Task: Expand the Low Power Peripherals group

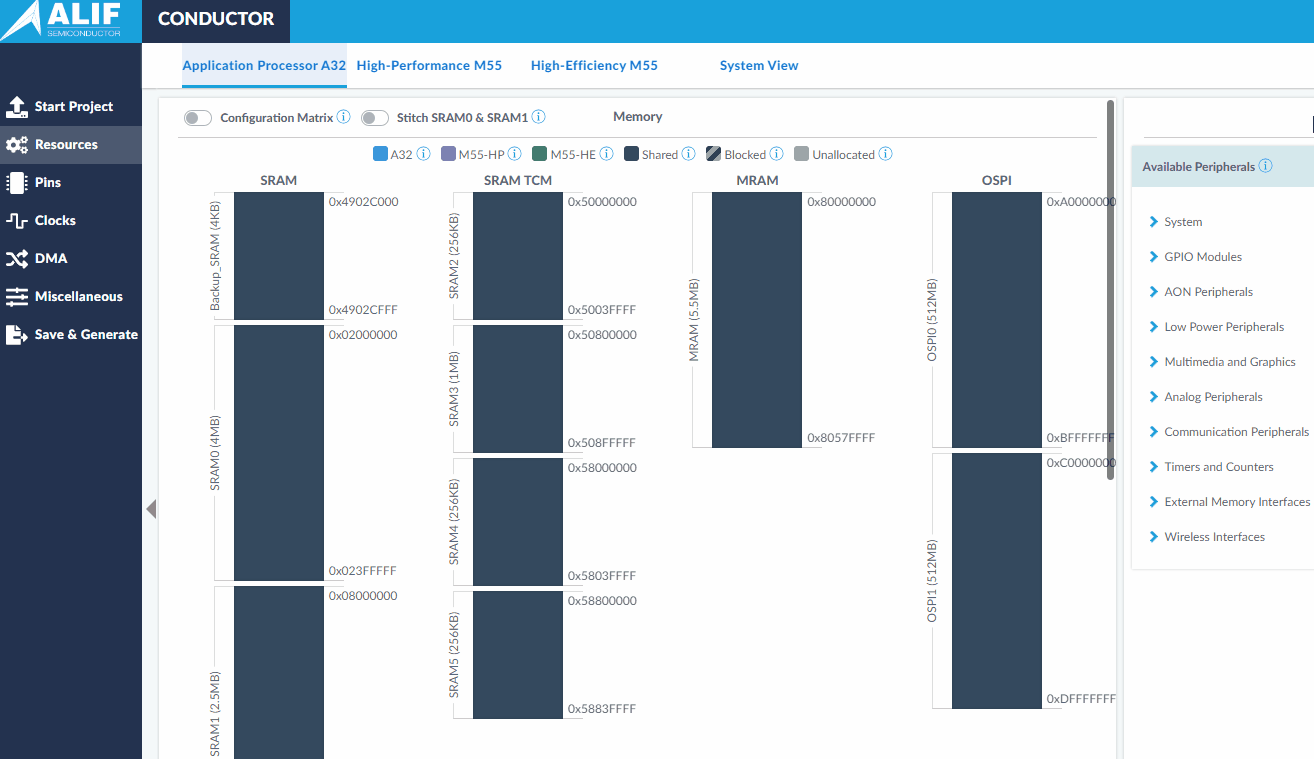Action: [x=1154, y=327]
